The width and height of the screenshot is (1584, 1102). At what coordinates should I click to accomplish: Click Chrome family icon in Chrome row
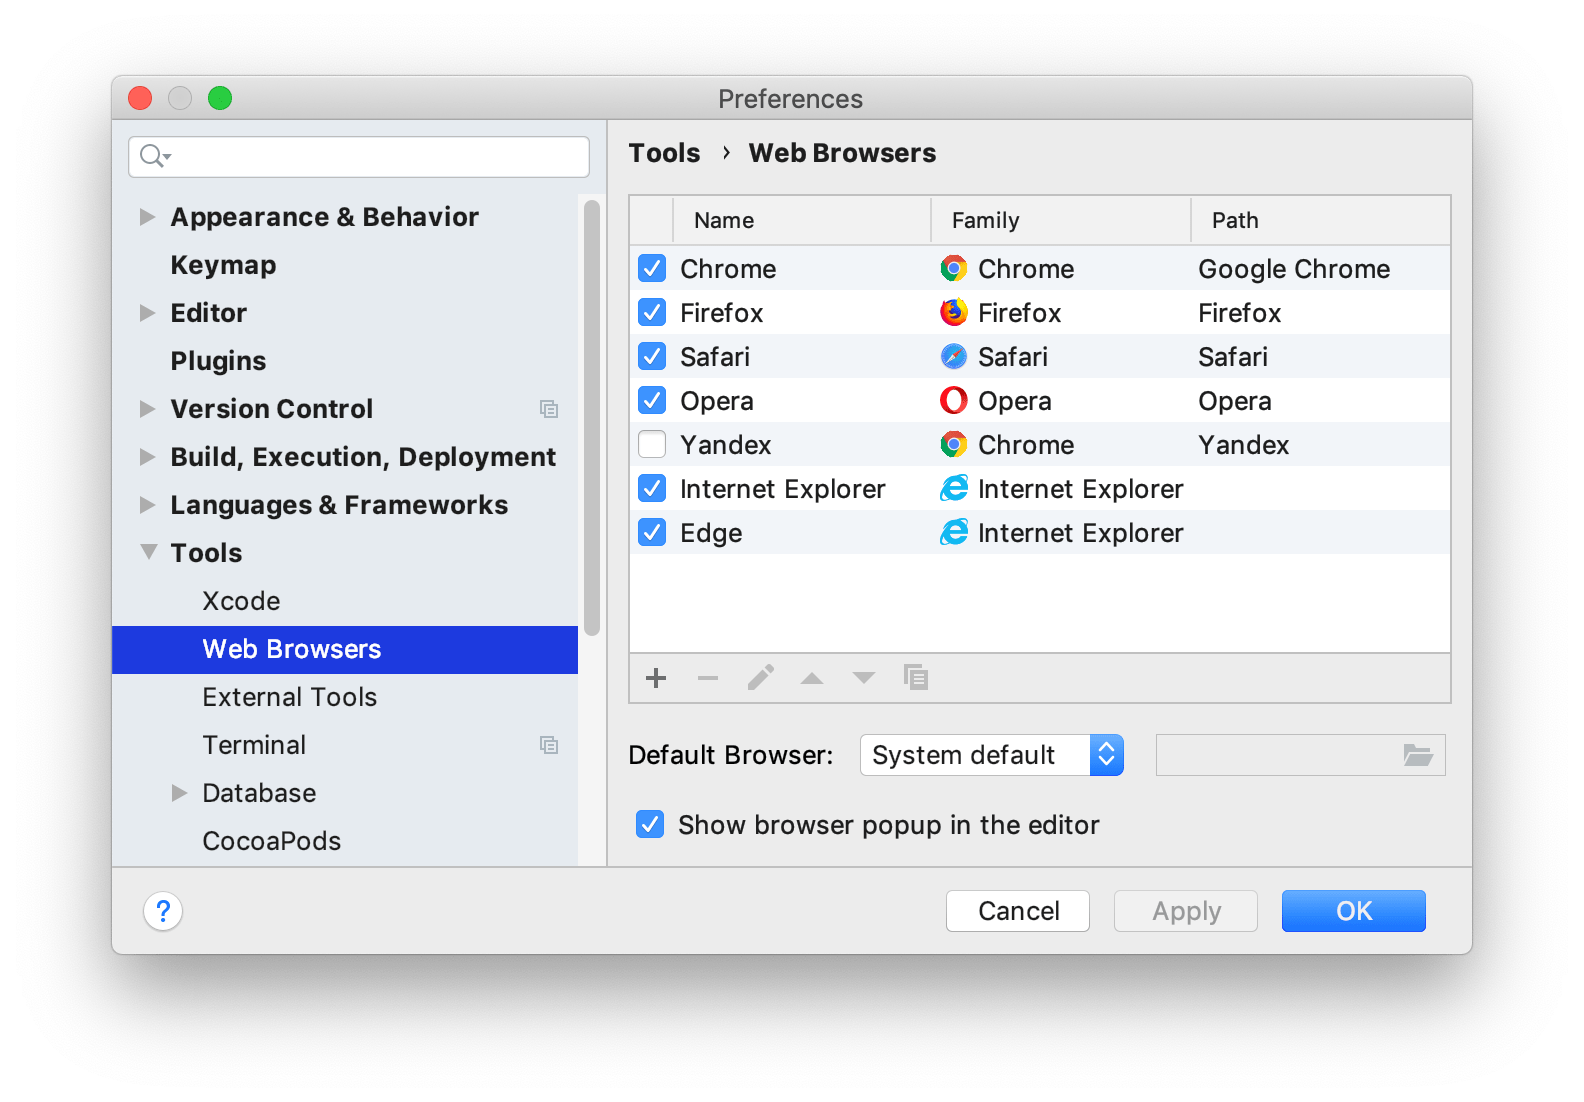pyautogui.click(x=954, y=268)
